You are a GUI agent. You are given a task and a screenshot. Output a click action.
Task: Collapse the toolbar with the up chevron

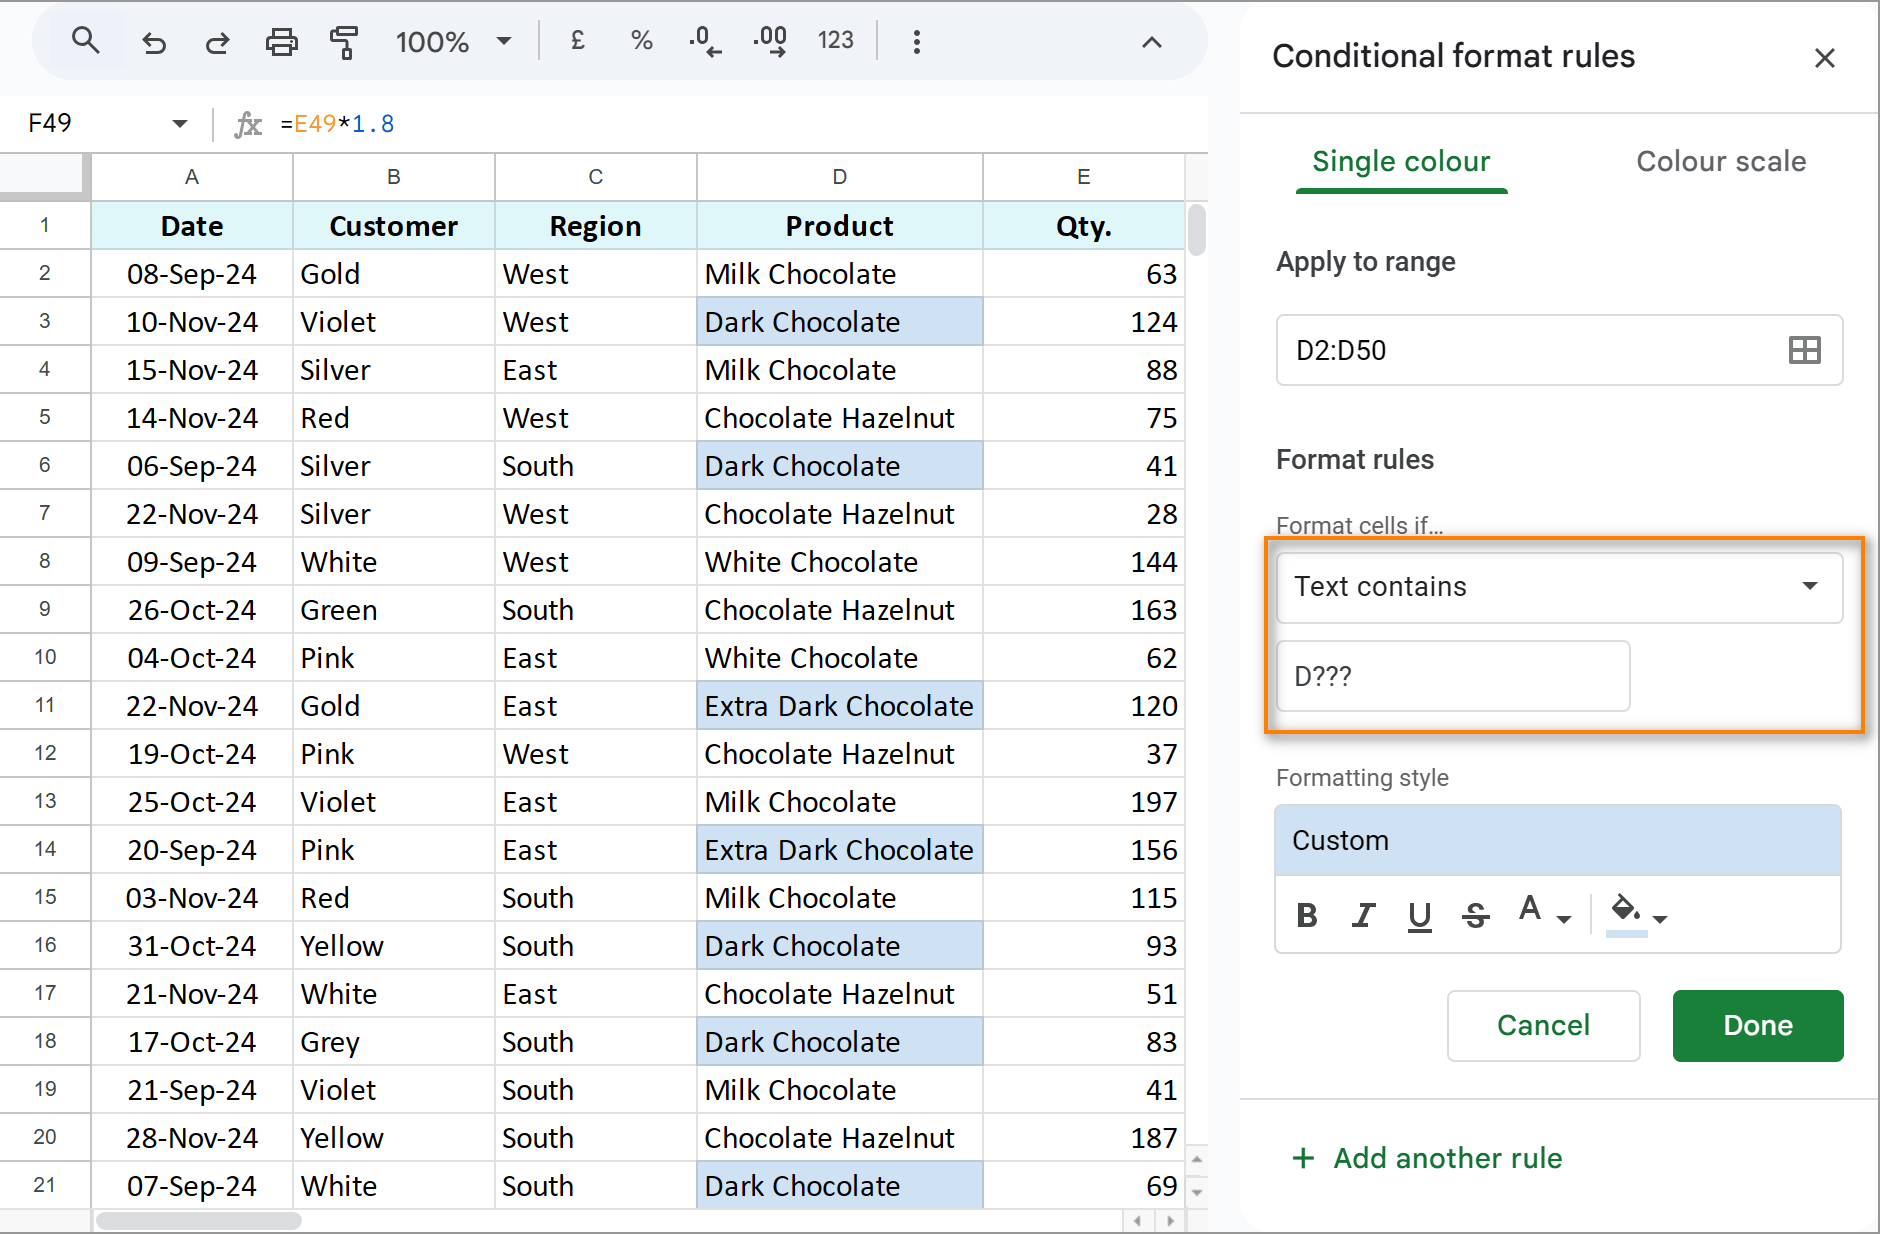pyautogui.click(x=1152, y=42)
